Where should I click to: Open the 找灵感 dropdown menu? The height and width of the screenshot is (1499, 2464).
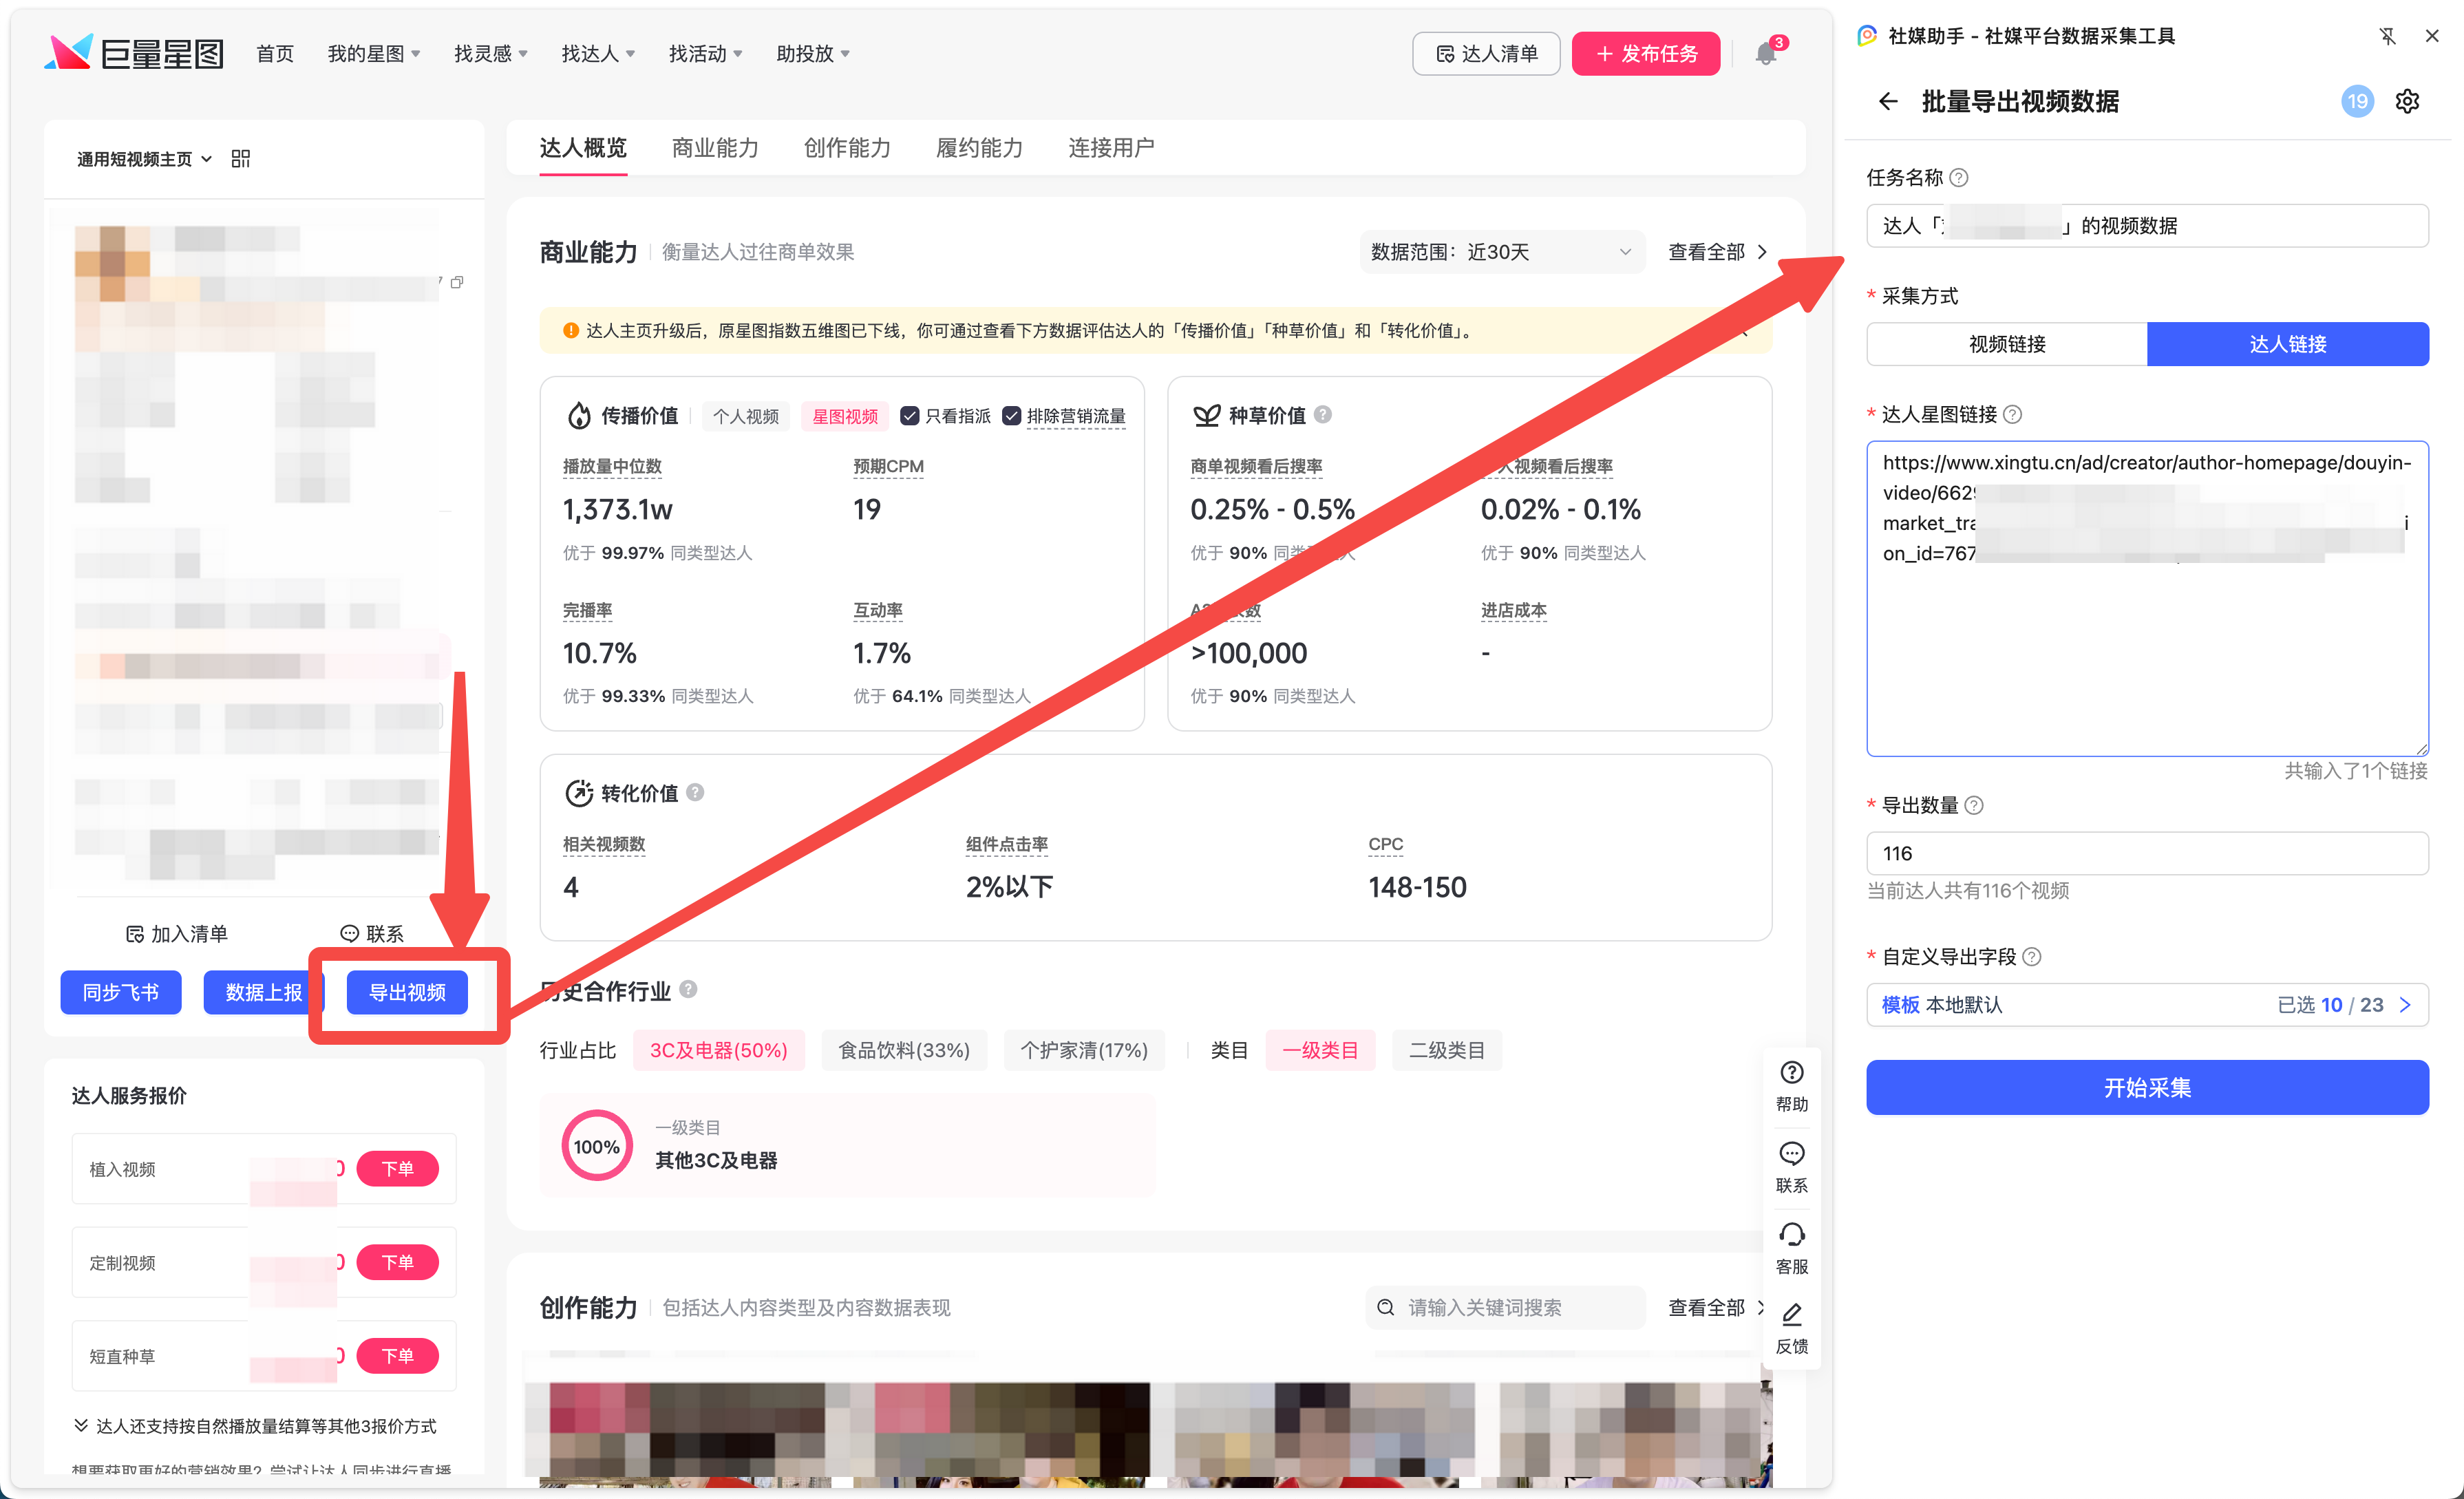click(491, 54)
